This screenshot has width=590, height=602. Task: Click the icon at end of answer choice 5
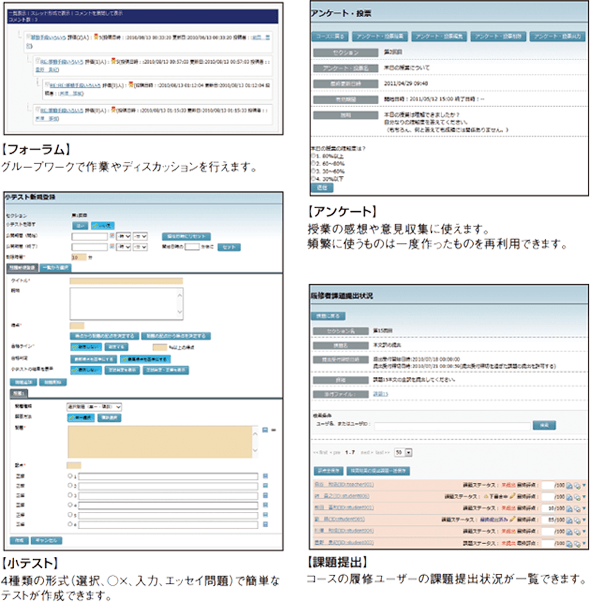[265, 514]
